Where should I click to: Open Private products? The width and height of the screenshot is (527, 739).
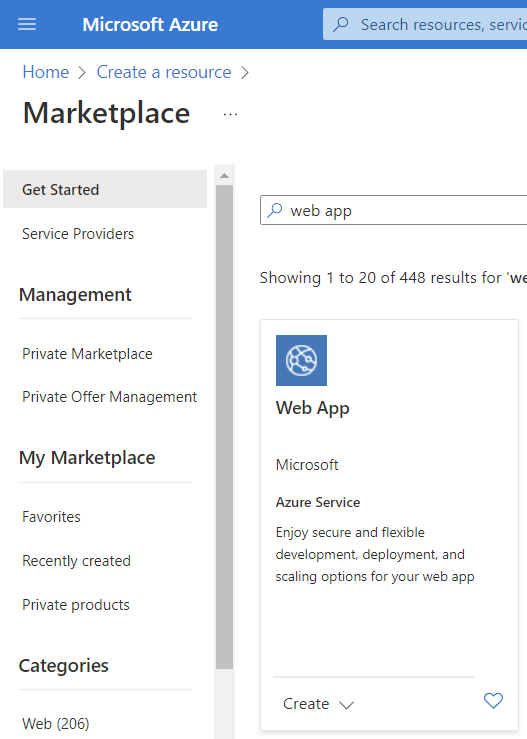tap(76, 605)
